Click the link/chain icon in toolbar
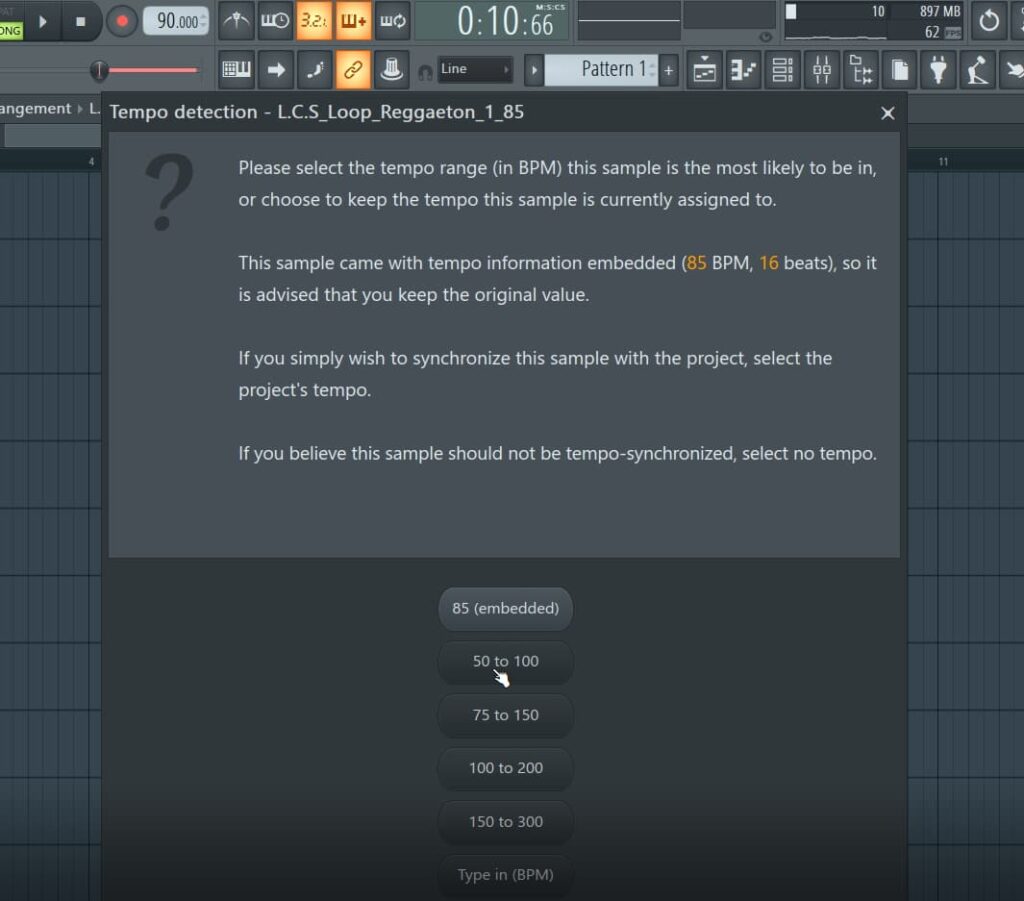The height and width of the screenshot is (901, 1024). pos(353,69)
